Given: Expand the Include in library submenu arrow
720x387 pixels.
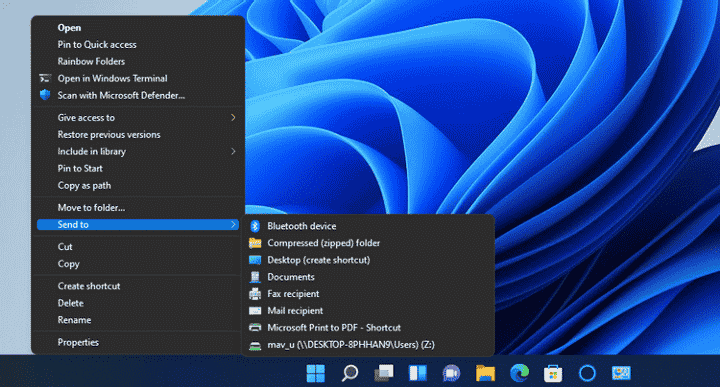Looking at the screenshot, I should 233,151.
